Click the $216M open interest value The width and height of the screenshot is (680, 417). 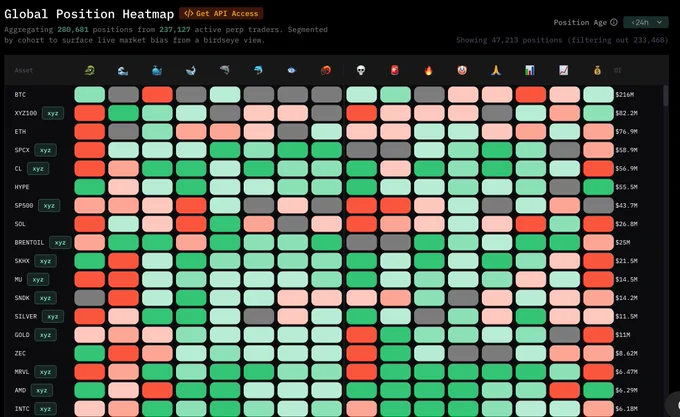(x=625, y=94)
